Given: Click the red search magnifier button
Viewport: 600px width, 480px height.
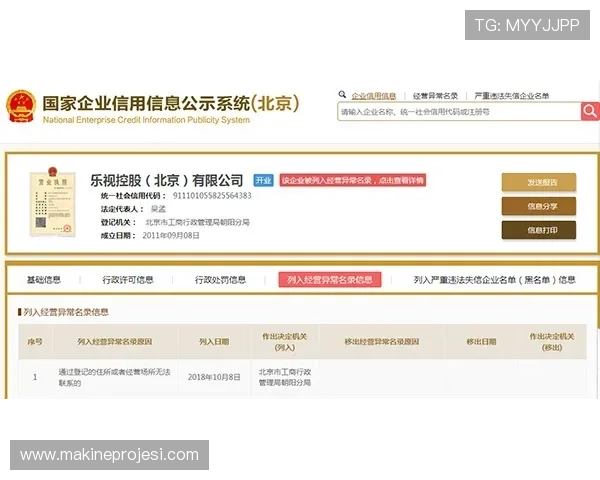Looking at the screenshot, I should (590, 111).
